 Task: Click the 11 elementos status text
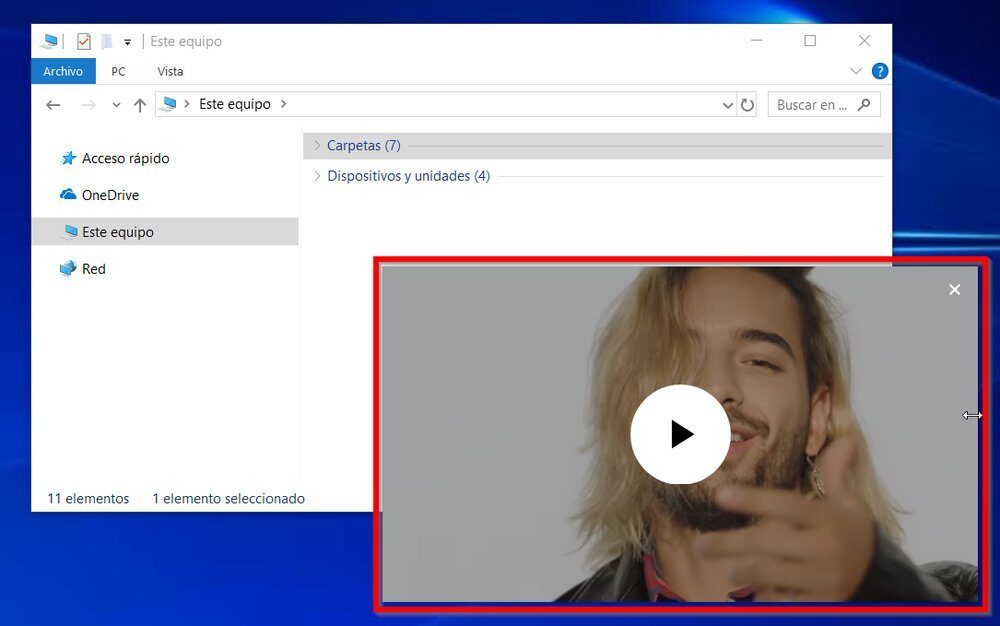[88, 499]
